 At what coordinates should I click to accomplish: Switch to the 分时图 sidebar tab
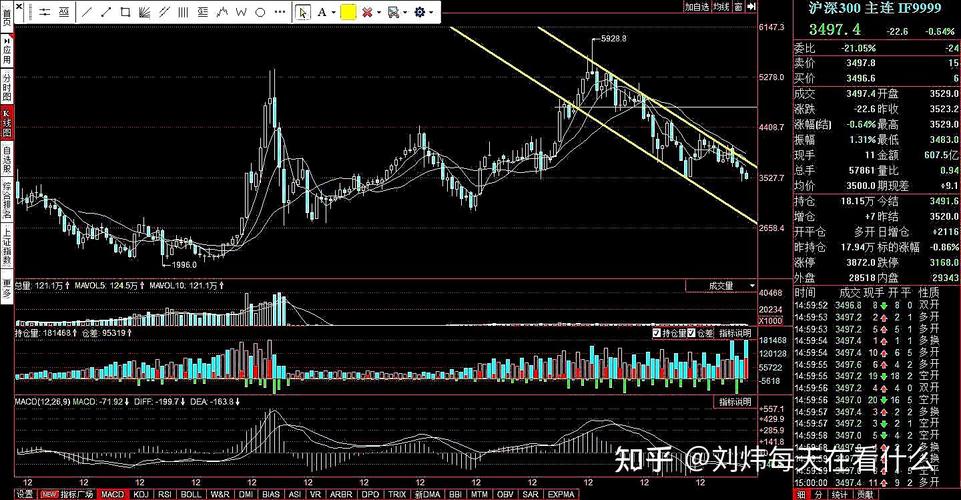tap(7, 88)
